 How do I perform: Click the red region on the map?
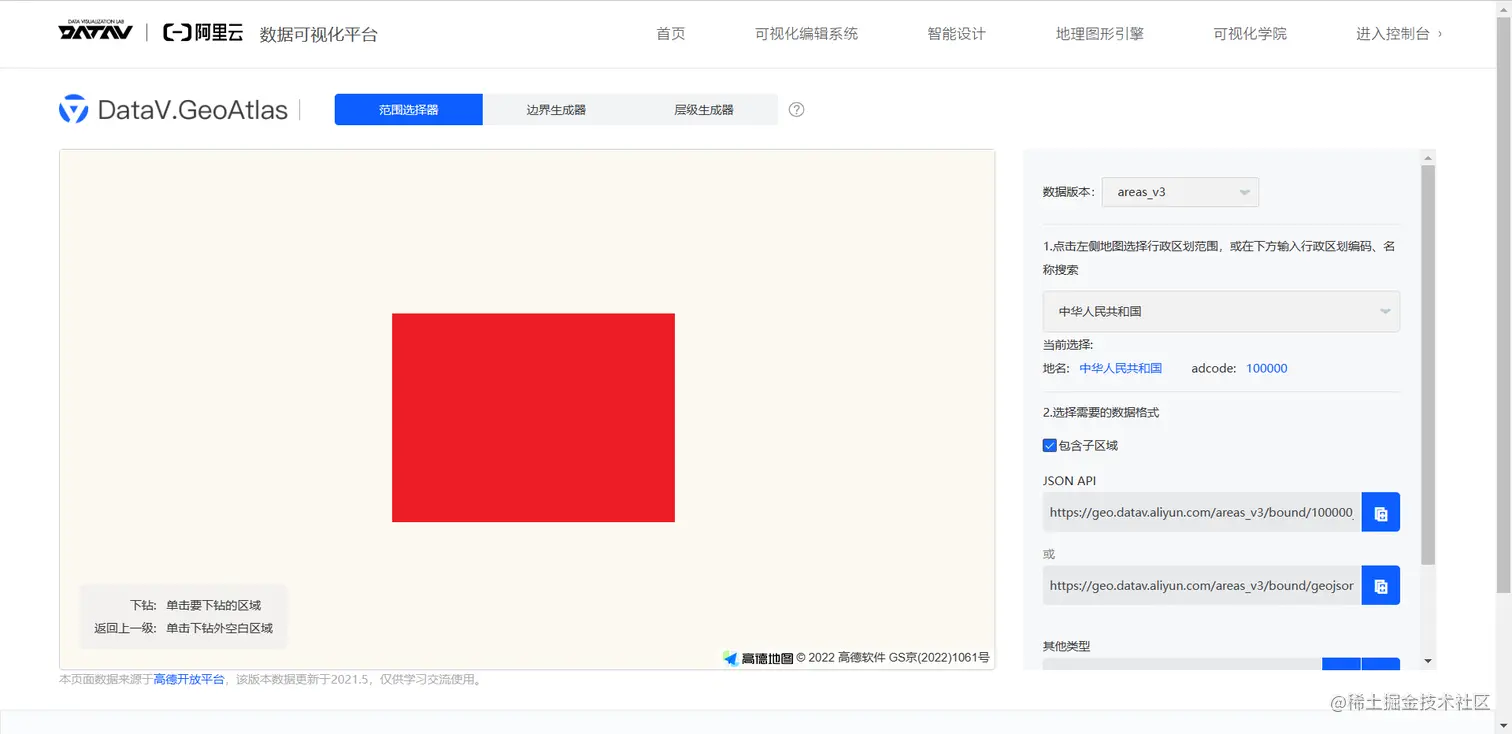click(533, 417)
